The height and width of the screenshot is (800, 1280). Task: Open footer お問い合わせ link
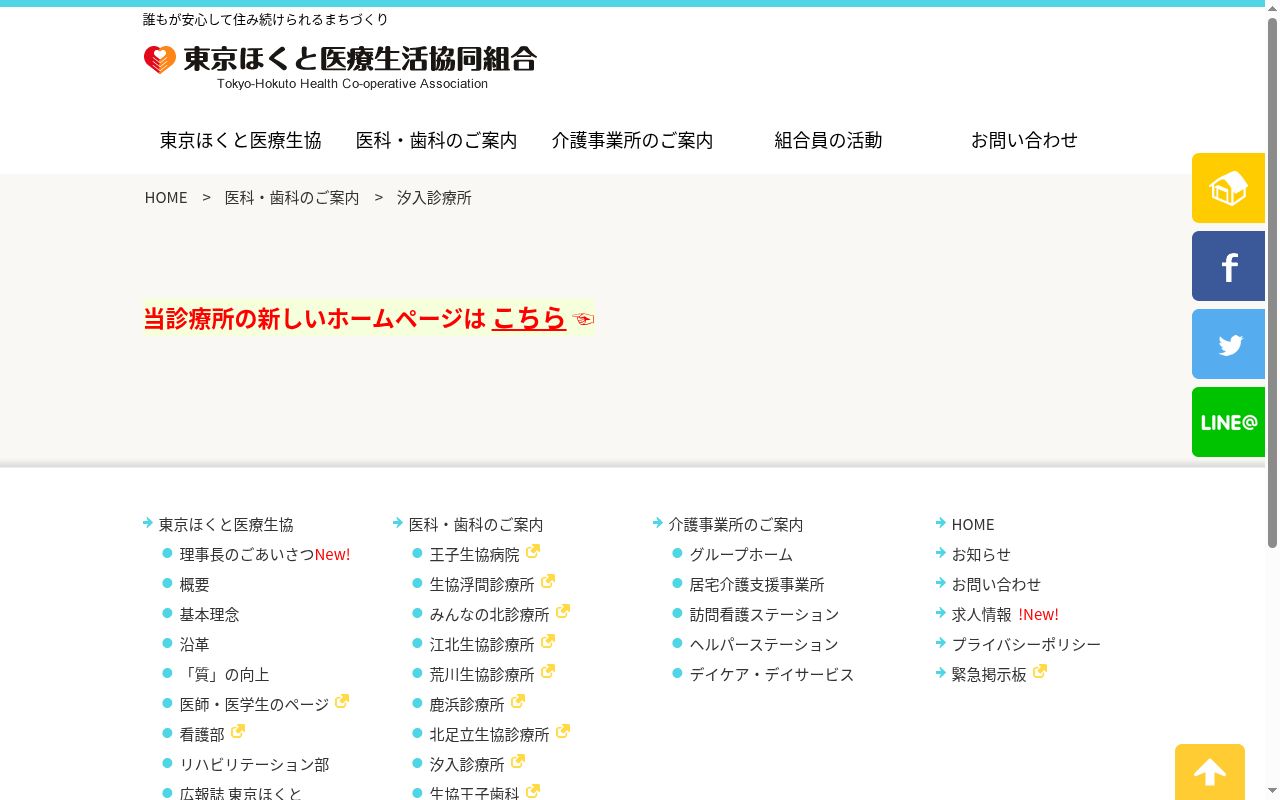996,584
